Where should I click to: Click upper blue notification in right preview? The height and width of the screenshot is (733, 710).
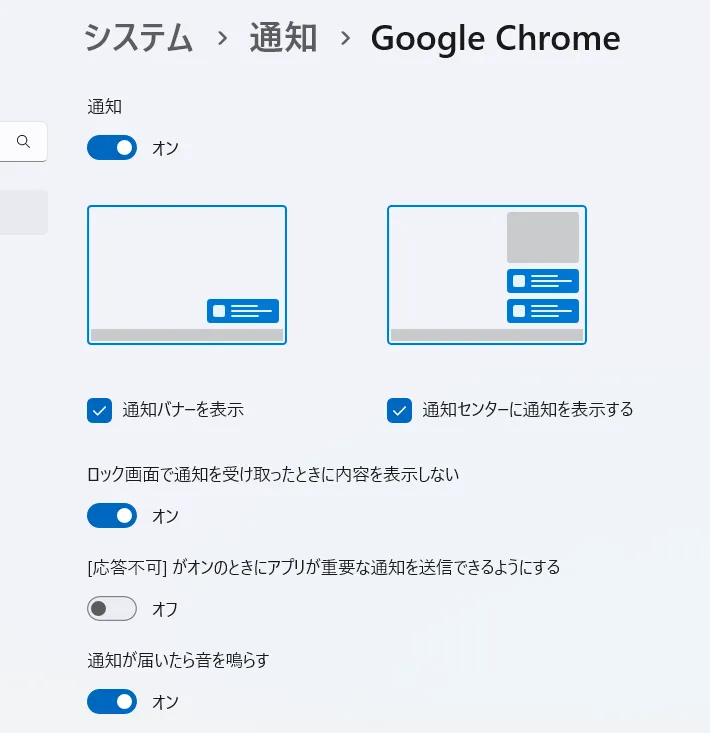(x=543, y=281)
